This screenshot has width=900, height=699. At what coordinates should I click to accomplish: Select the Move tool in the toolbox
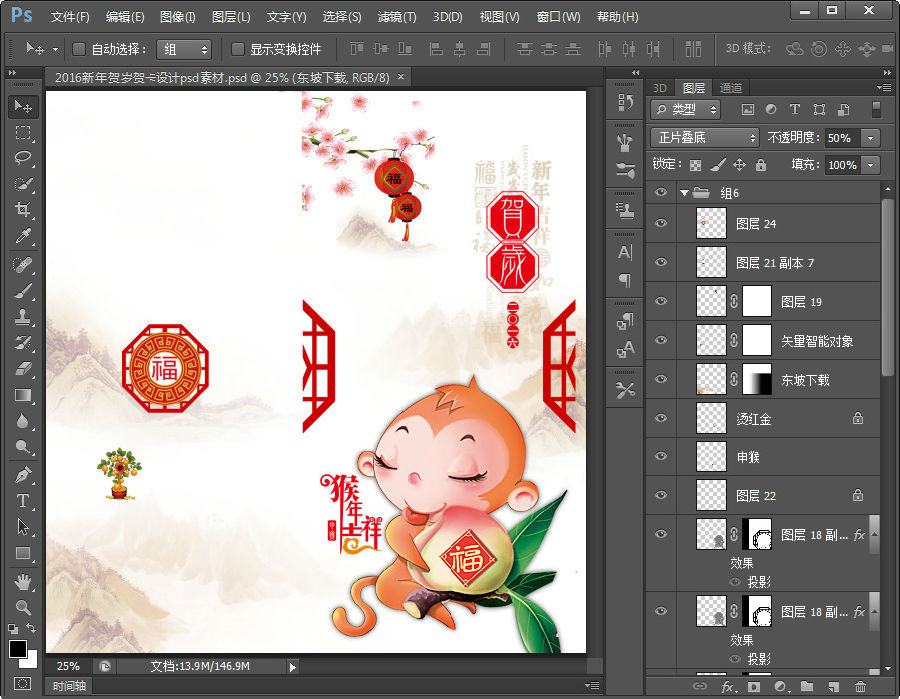coord(23,107)
